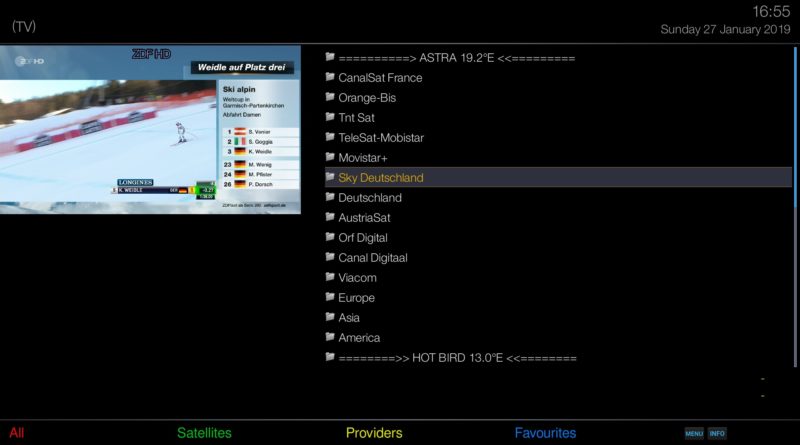800x445 pixels.
Task: Click folder icon beside Sky Deutschland
Action: click(330, 177)
